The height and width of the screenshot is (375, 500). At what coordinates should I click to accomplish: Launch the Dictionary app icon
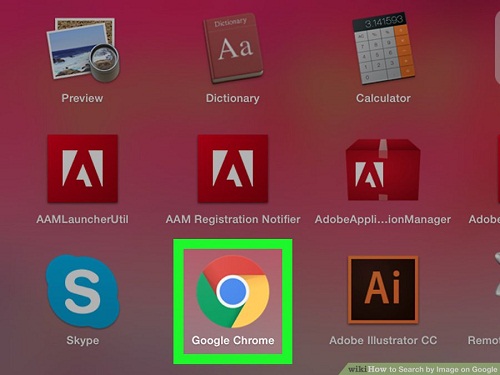click(233, 48)
